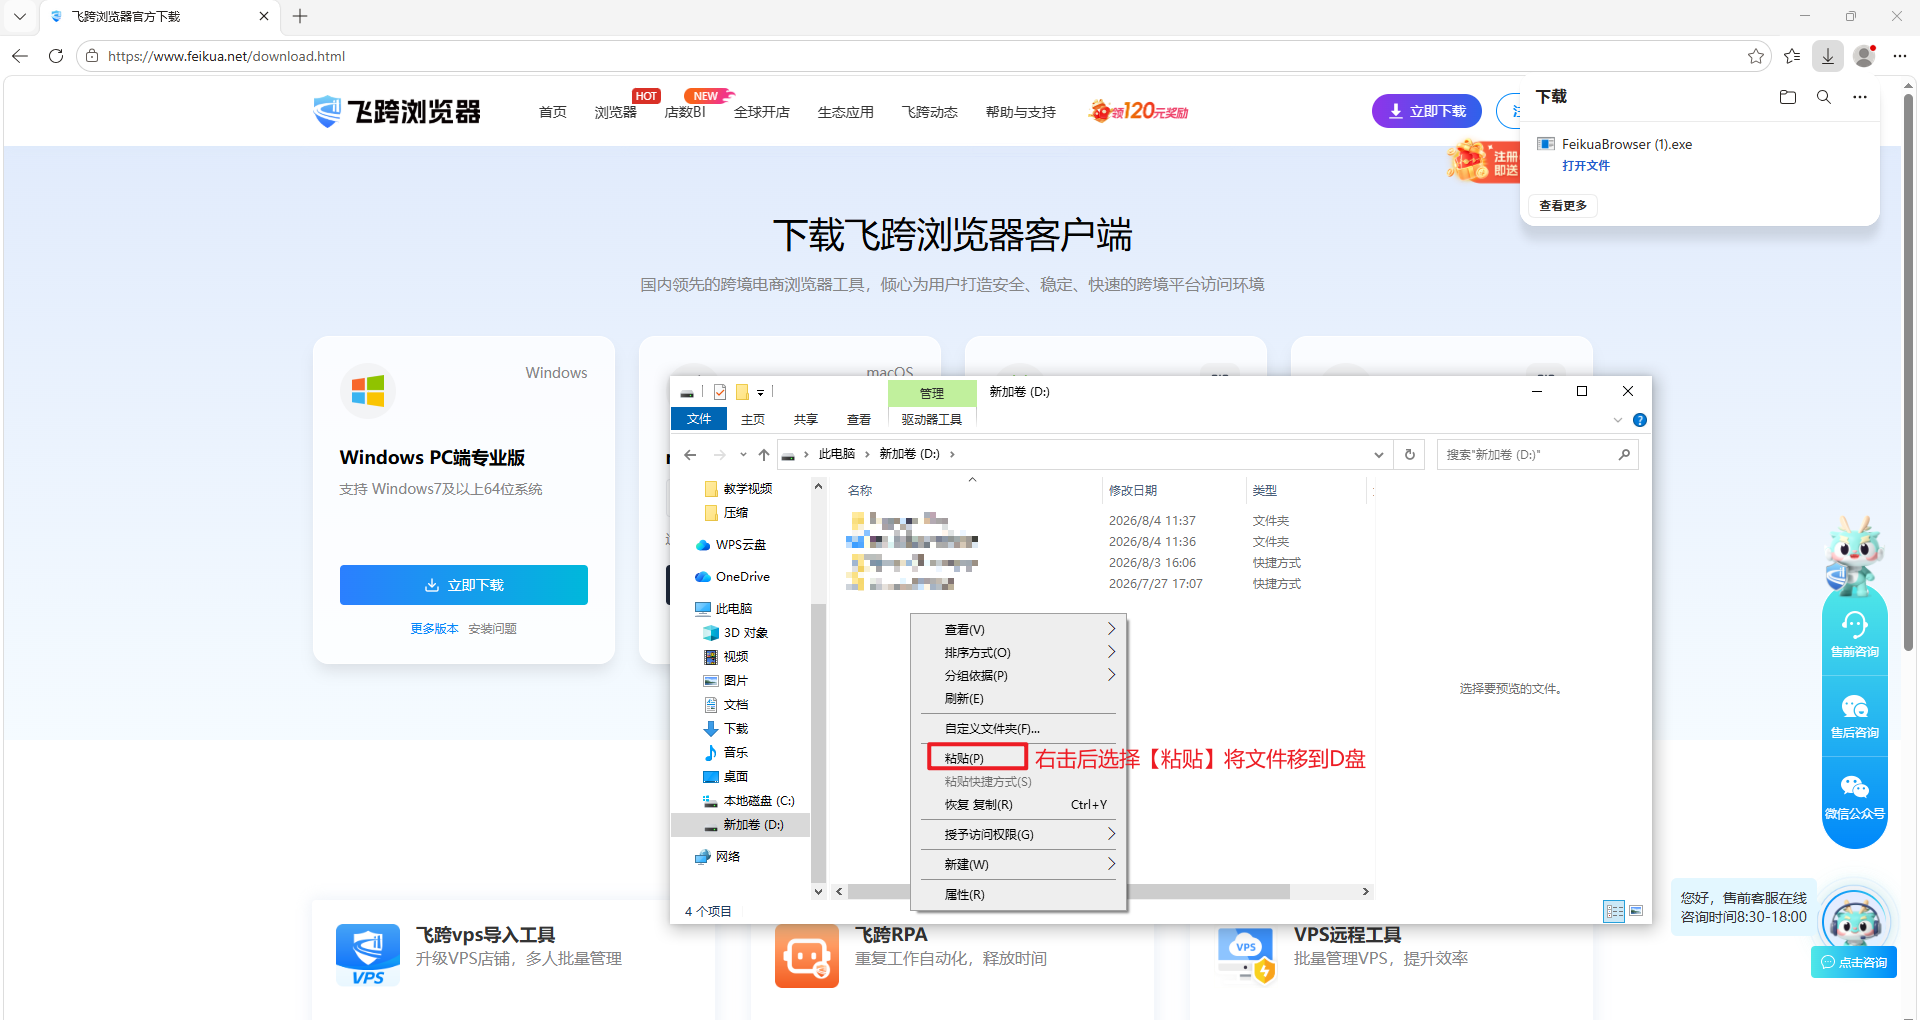Click the properties icon in Explorer quick access toolbar
Screen dimensions: 1920x1020
[720, 392]
